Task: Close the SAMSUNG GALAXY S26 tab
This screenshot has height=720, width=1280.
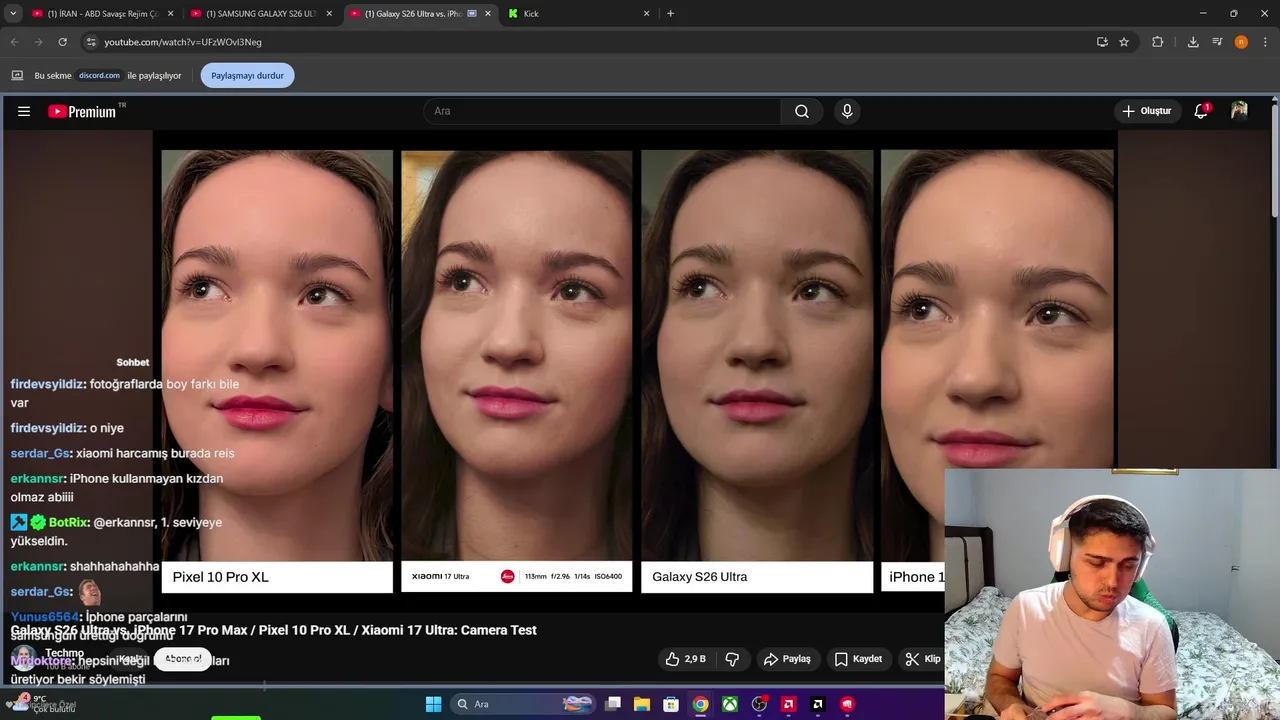Action: click(329, 13)
